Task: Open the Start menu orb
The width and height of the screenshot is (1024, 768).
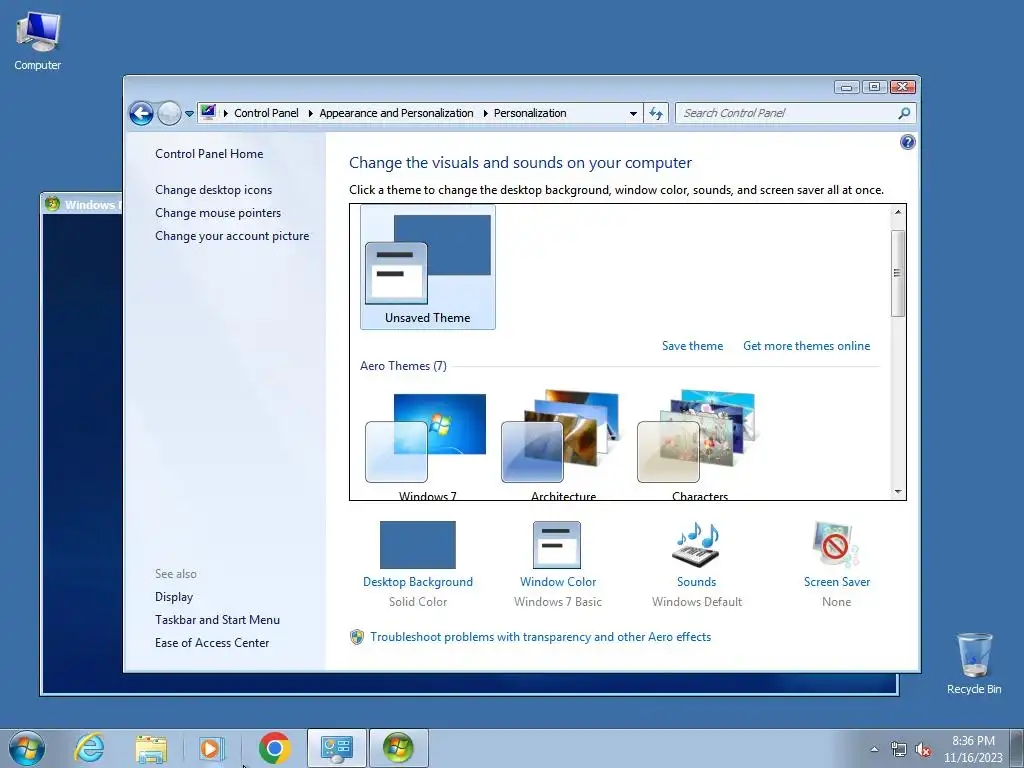Action: [27, 748]
